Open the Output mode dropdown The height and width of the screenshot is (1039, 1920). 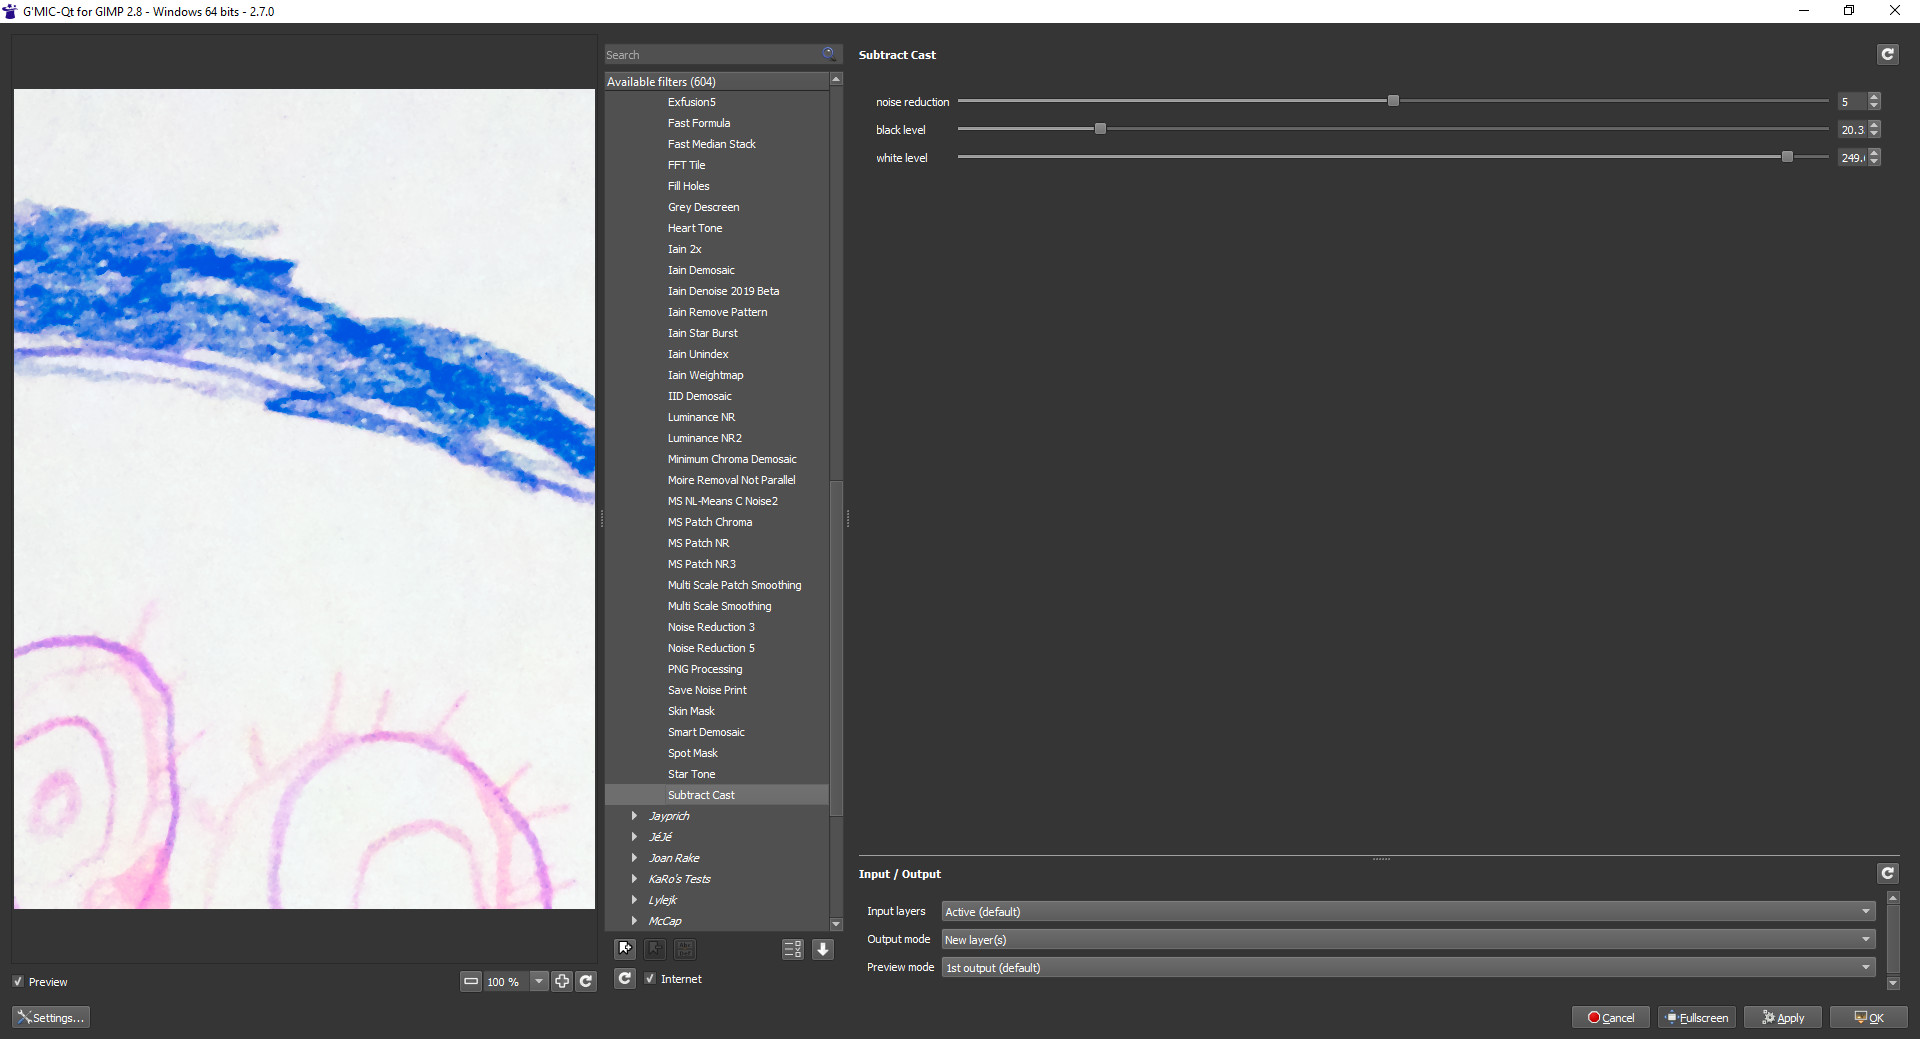tap(1407, 940)
